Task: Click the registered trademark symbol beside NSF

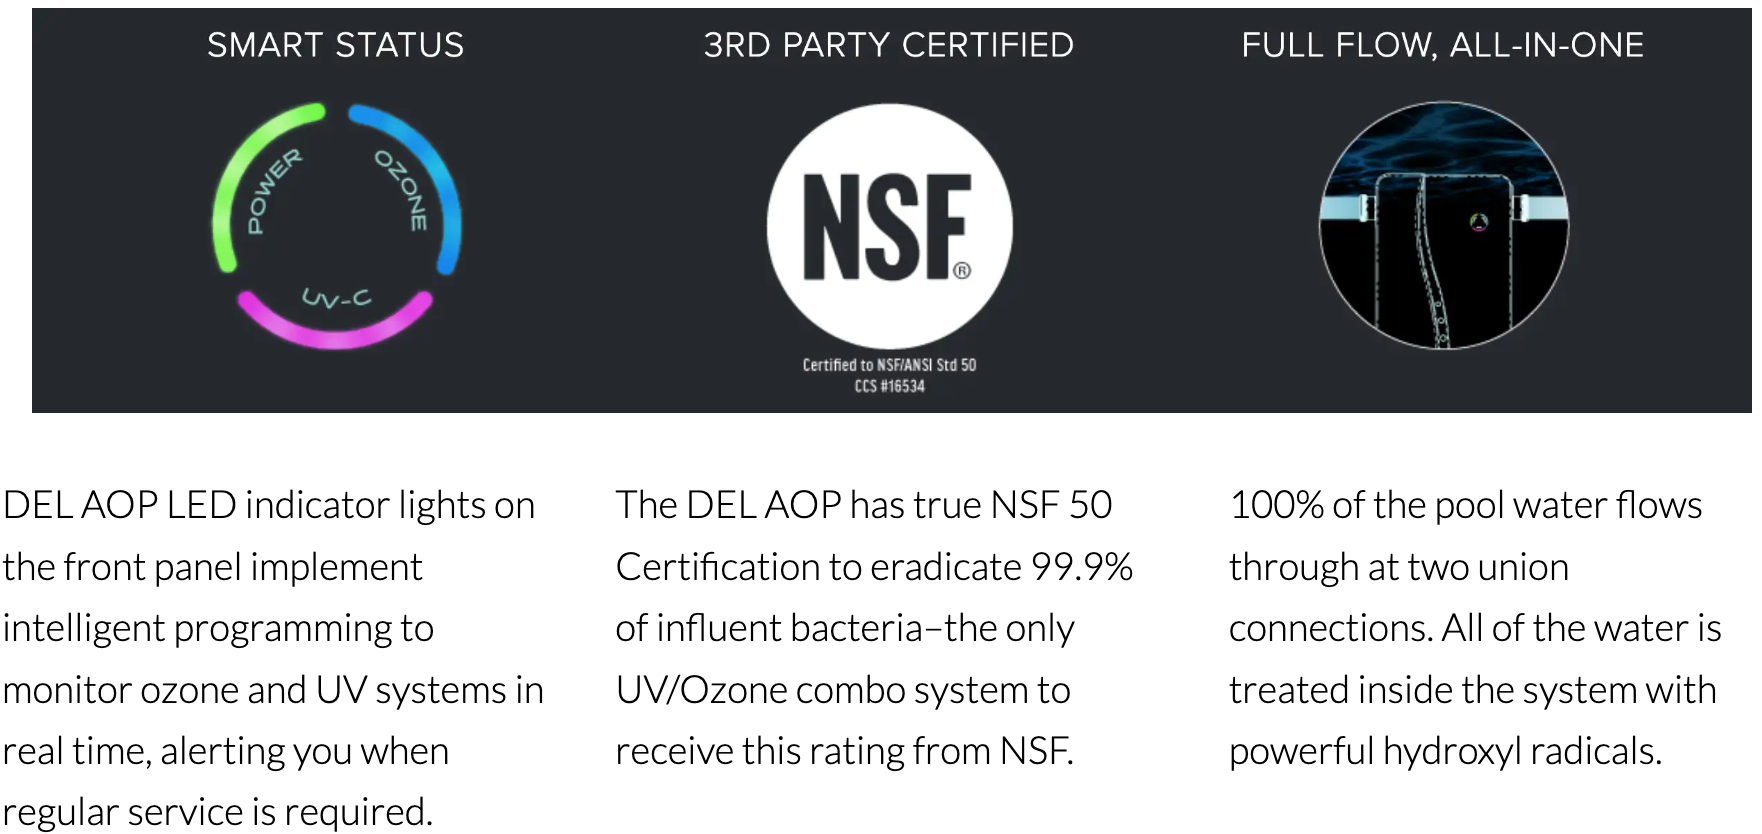Action: pyautogui.click(x=962, y=270)
